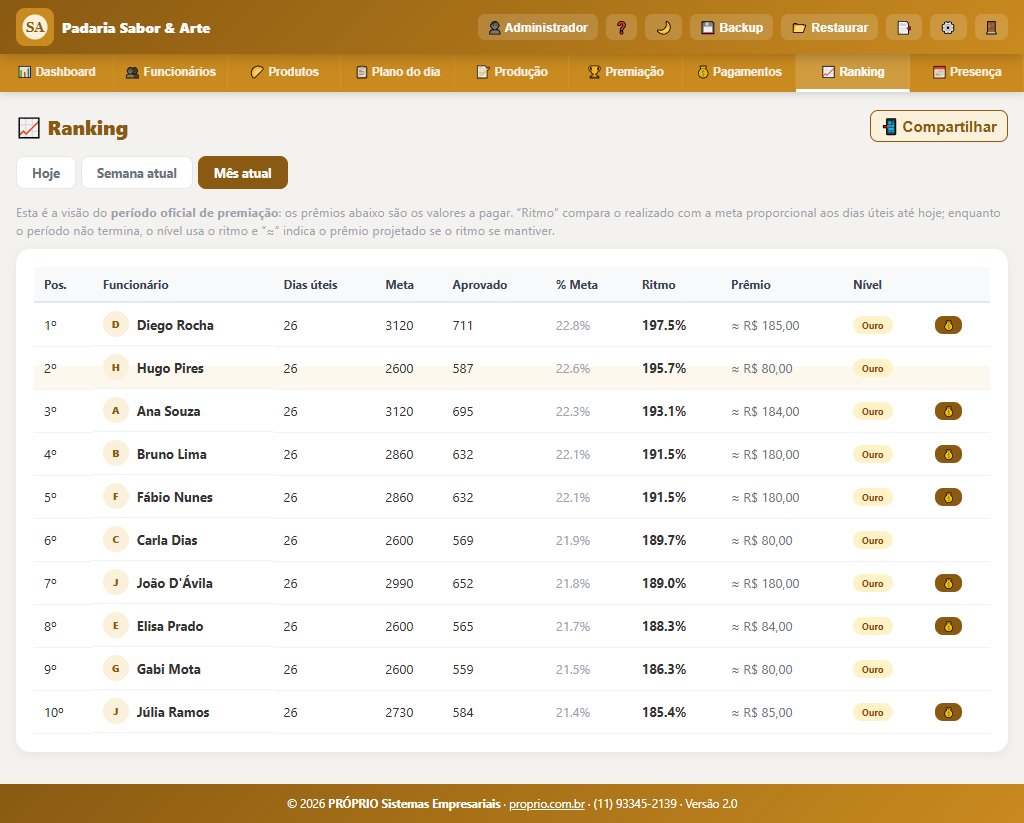Click the Restaurar button
Viewport: 1024px width, 823px height.
coord(829,27)
